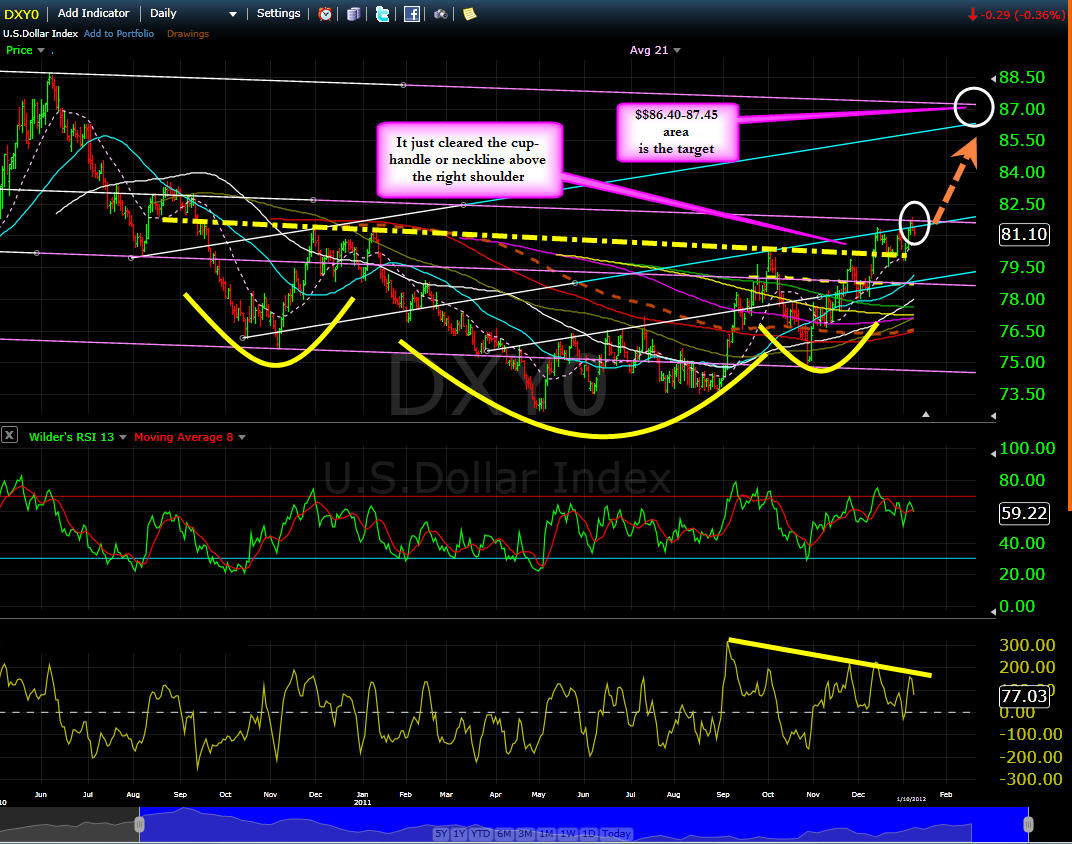Grab the left handle of range slider
This screenshot has width=1072, height=844.
[139, 825]
